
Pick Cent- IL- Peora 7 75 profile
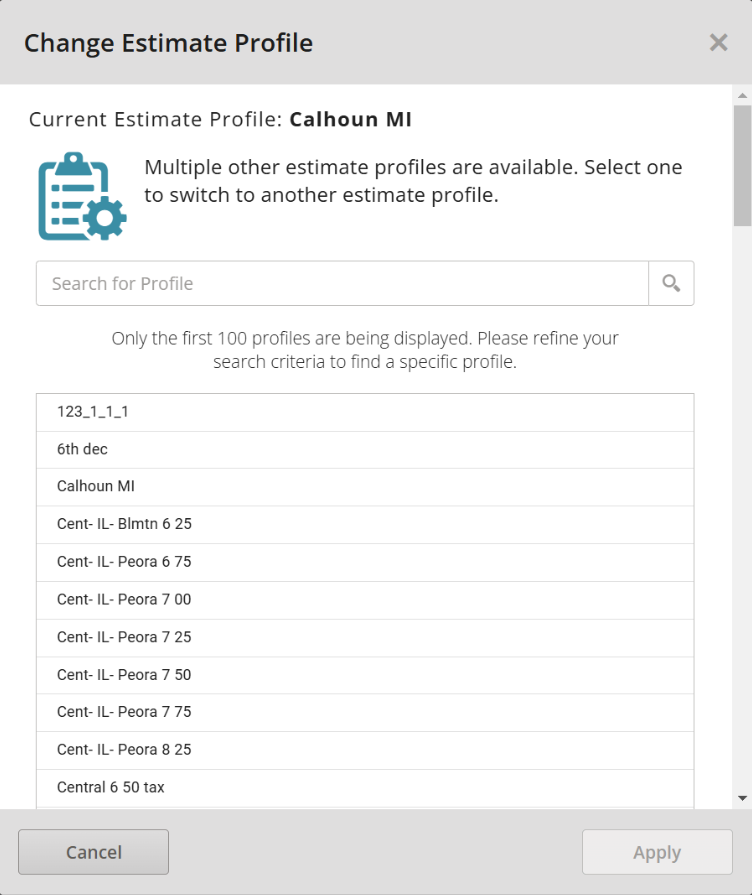[x=365, y=713]
